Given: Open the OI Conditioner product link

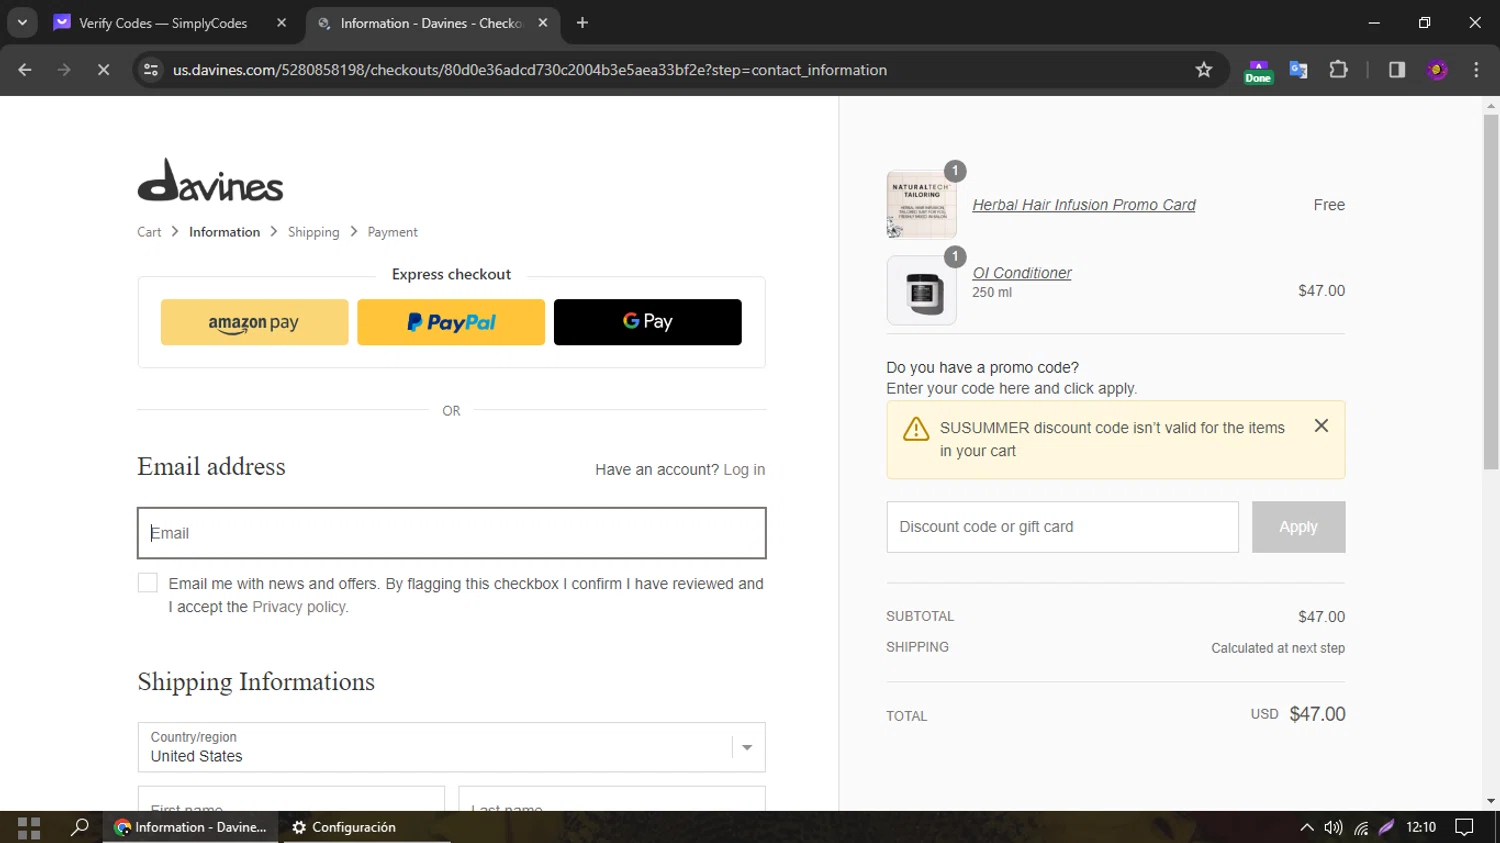Looking at the screenshot, I should coord(1022,273).
